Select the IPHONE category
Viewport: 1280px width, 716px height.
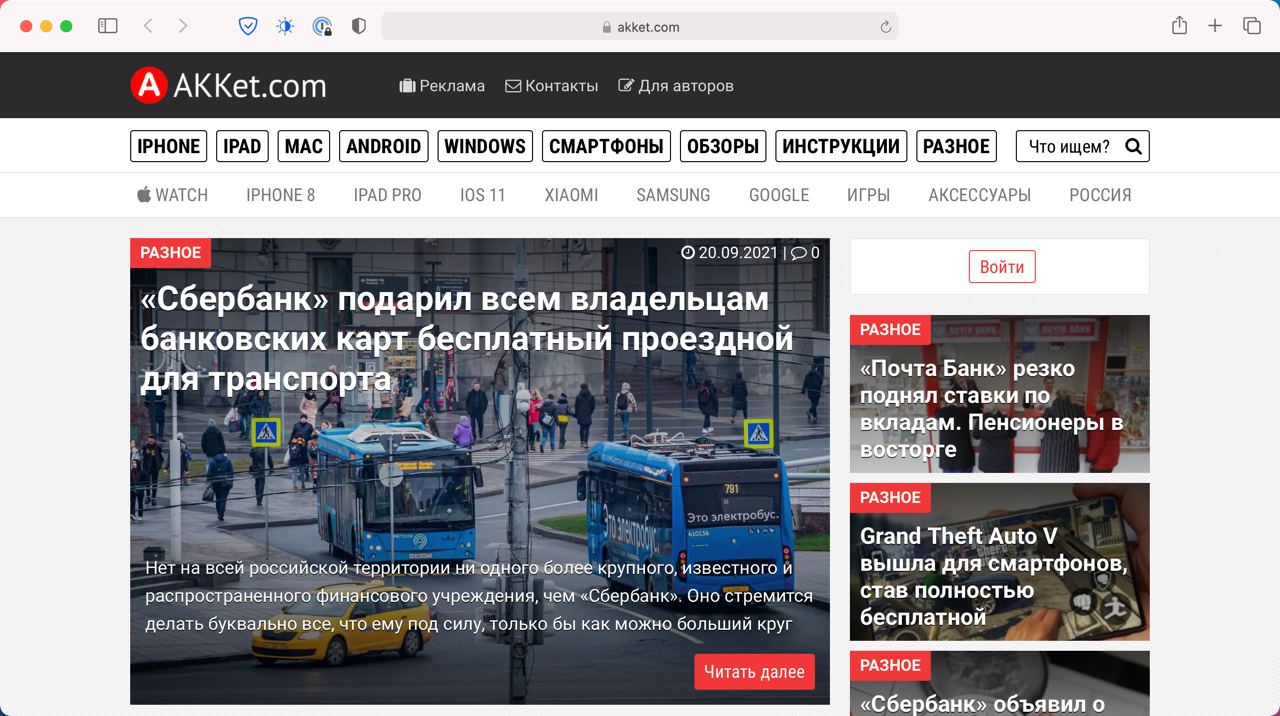(x=168, y=146)
